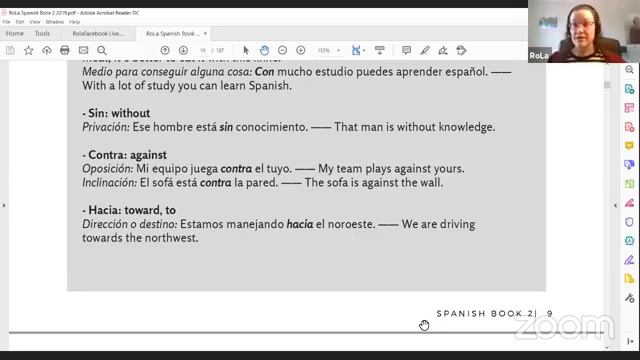
Task: Click the '- Hacia: toward, to' heading
Action: (x=129, y=210)
